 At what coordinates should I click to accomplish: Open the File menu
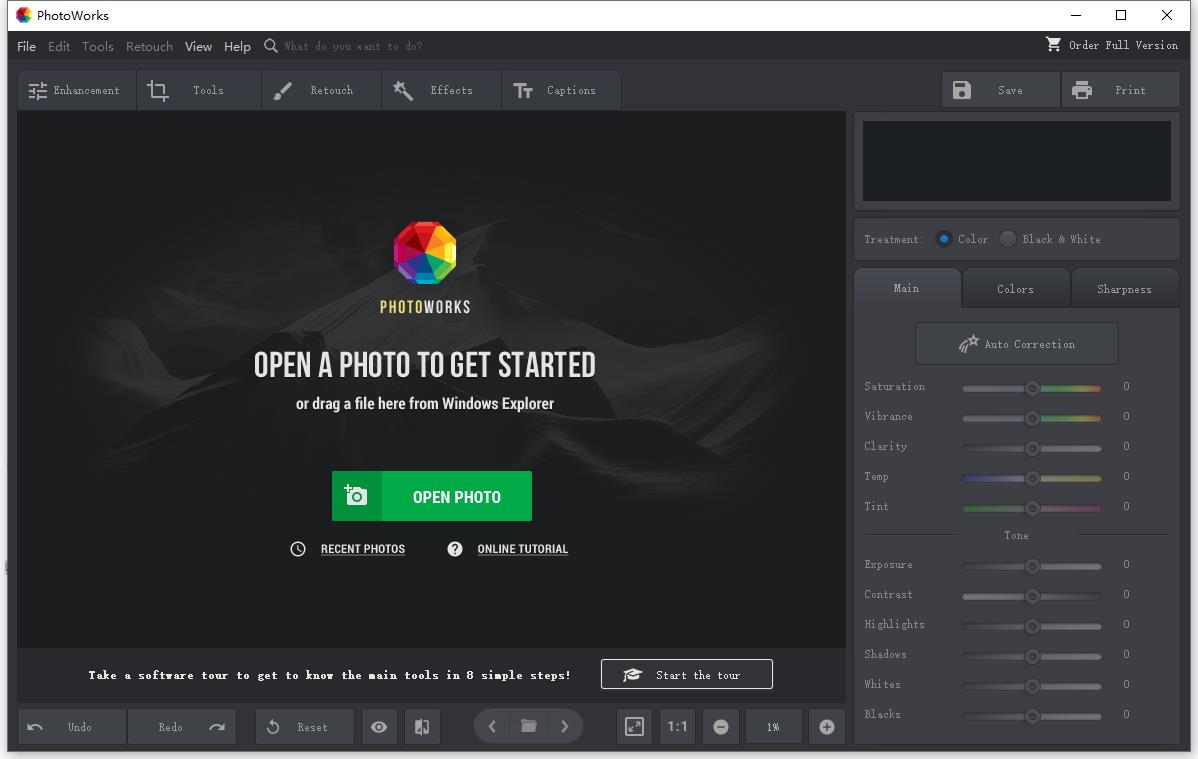26,46
